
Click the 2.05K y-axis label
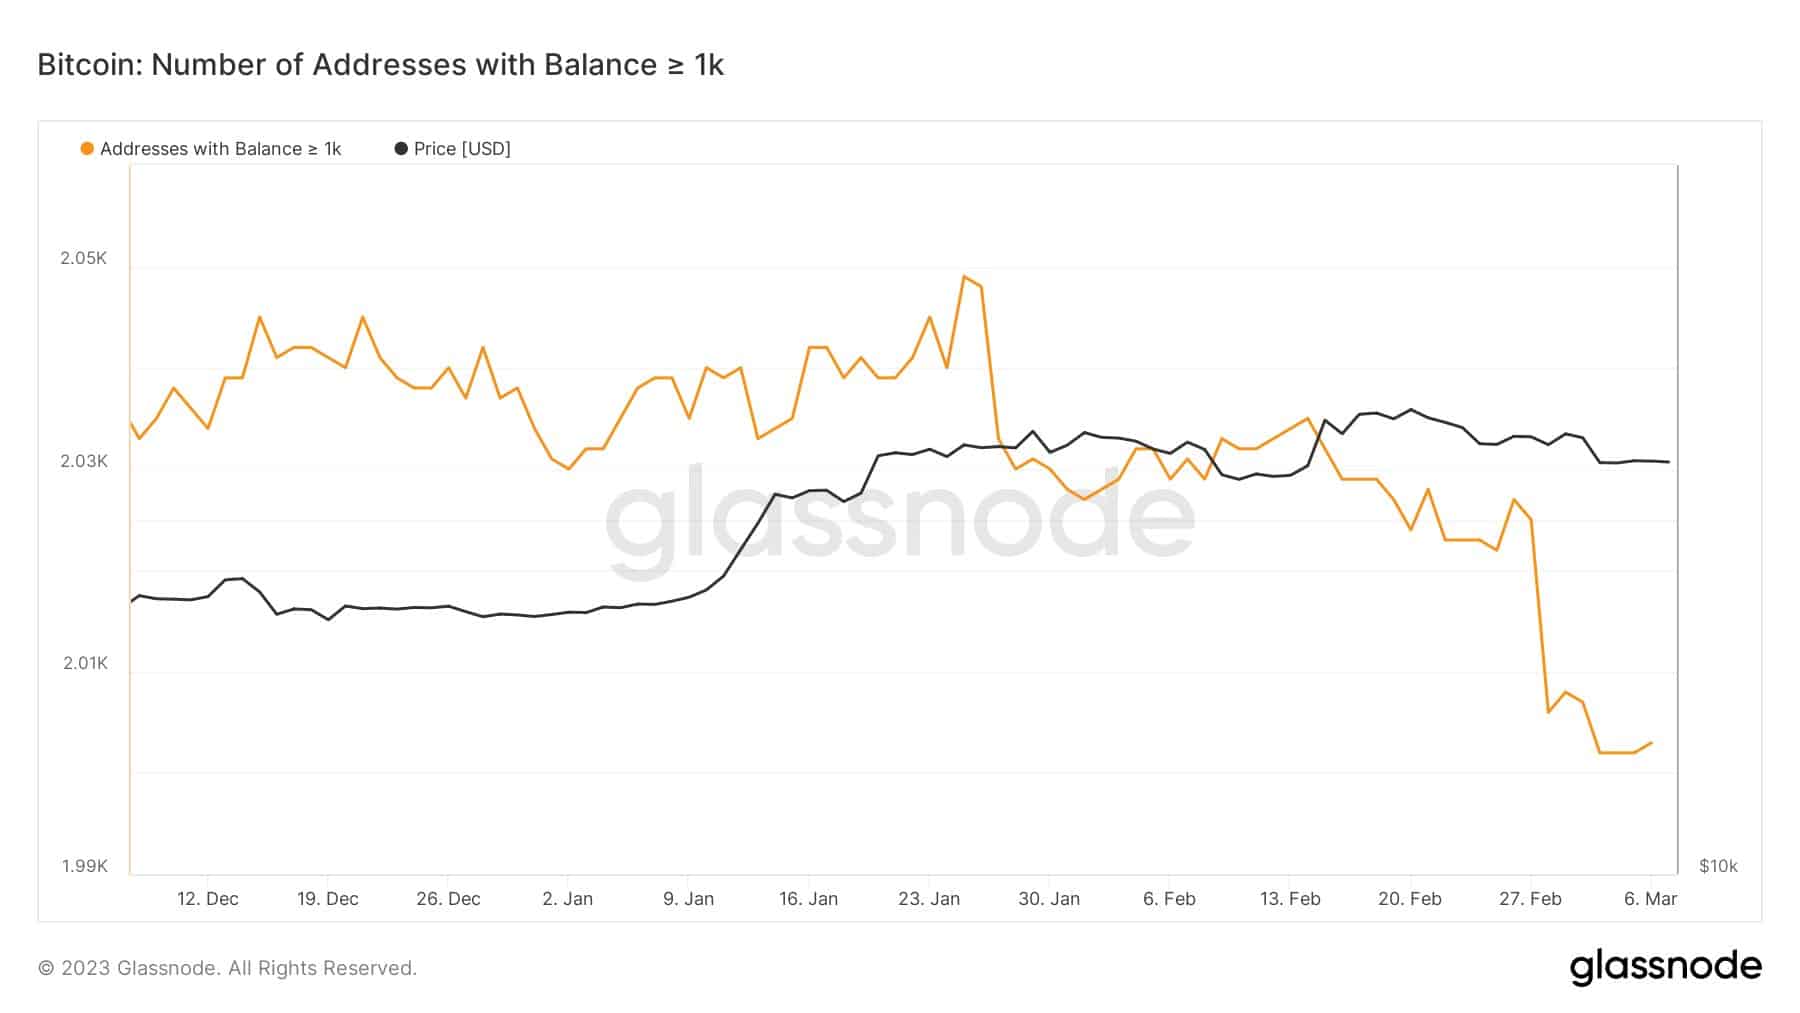pos(84,258)
